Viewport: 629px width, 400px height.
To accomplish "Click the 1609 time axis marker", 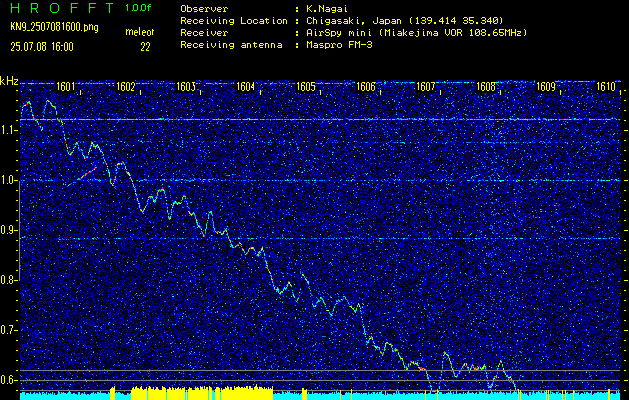I will (546, 86).
